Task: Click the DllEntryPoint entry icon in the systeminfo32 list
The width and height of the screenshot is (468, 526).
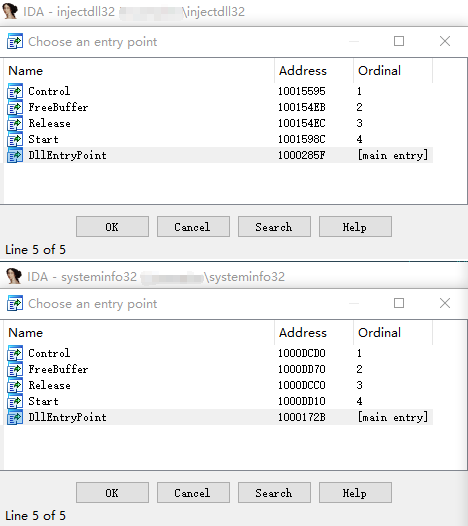Action: pyautogui.click(x=15, y=417)
